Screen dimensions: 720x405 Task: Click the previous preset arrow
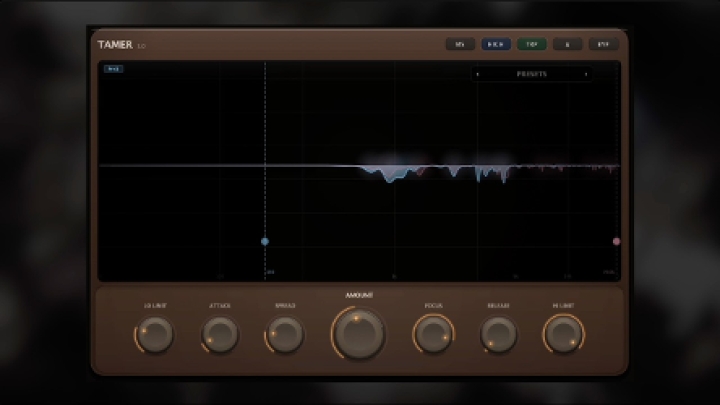(x=478, y=74)
